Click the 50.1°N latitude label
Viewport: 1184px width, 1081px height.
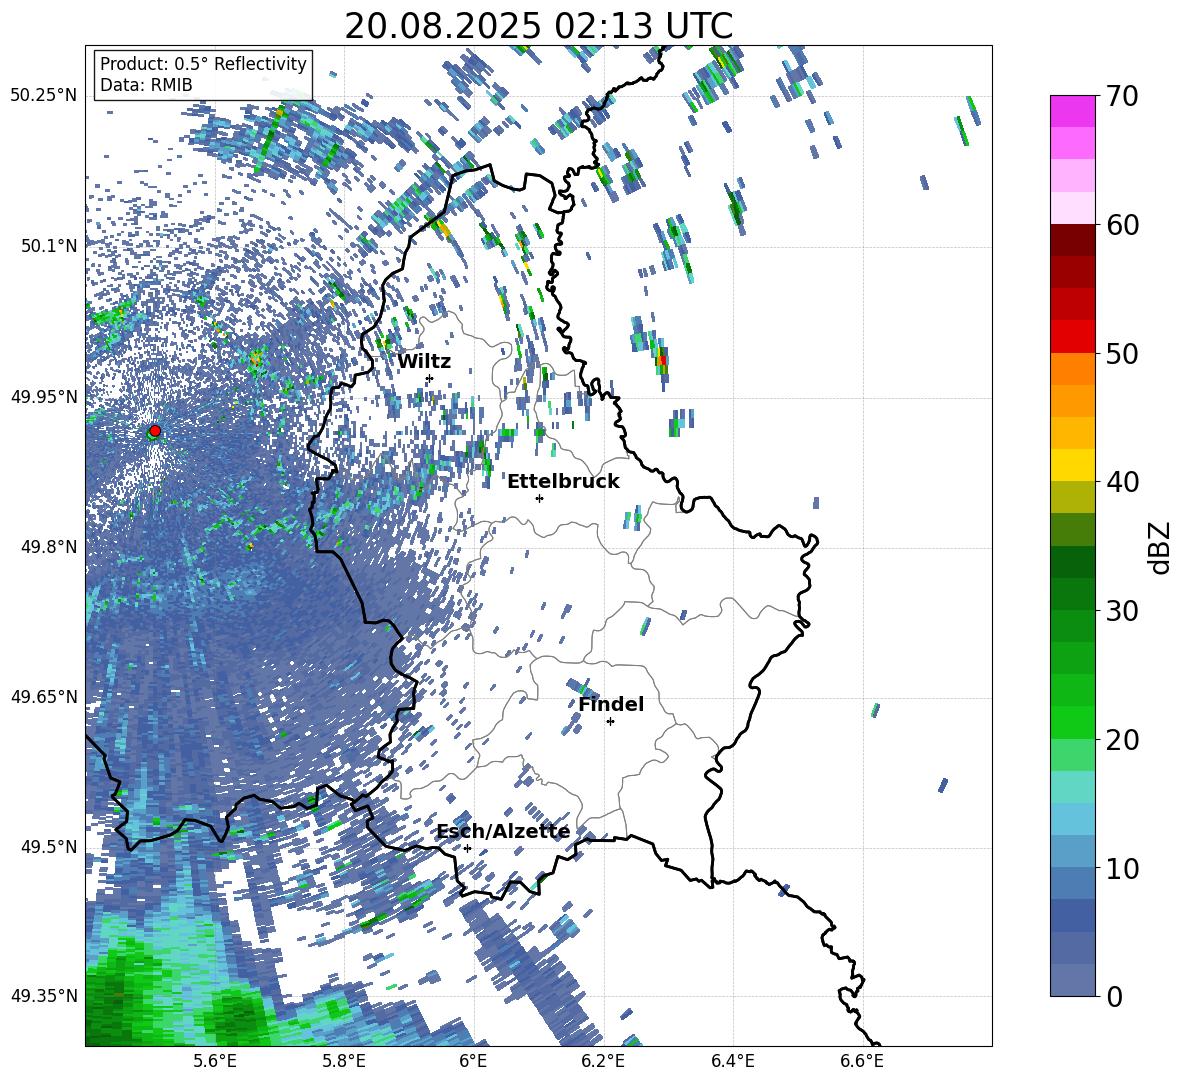[50, 246]
